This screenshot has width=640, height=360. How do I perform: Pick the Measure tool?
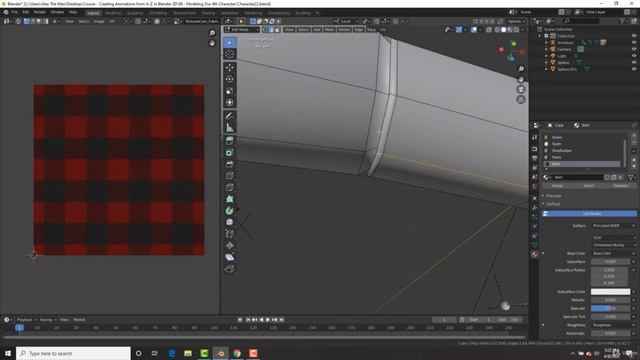pyautogui.click(x=230, y=128)
